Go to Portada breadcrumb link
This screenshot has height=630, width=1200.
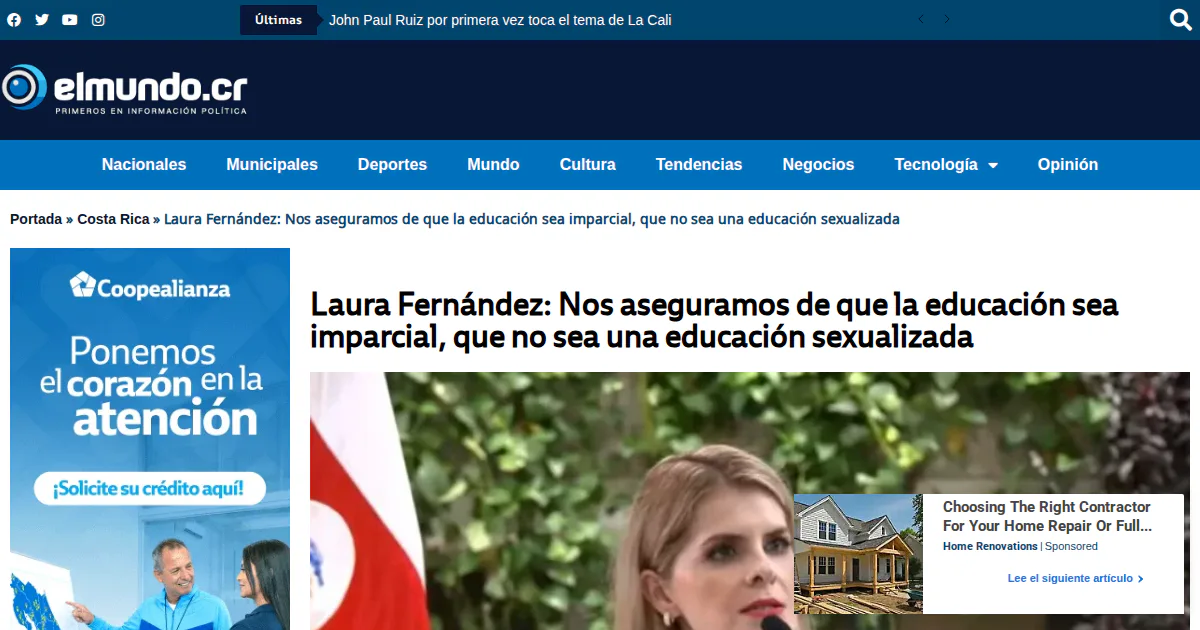[36, 219]
